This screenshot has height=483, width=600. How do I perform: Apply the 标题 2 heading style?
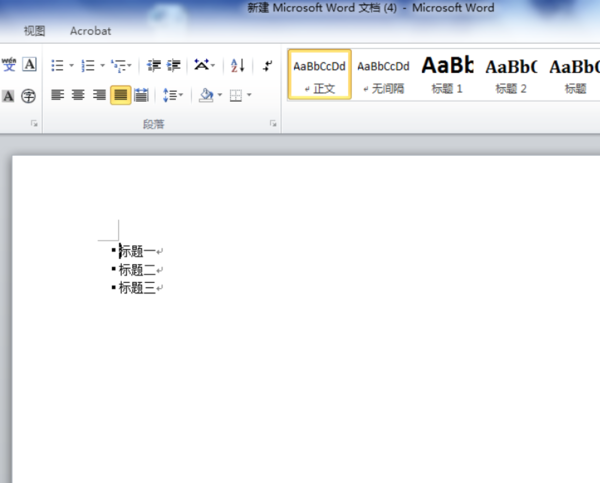point(511,74)
